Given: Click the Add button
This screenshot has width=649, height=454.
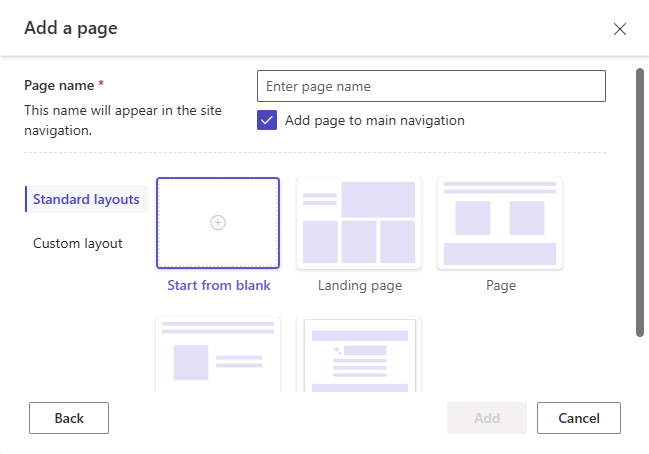Looking at the screenshot, I should pos(487,418).
